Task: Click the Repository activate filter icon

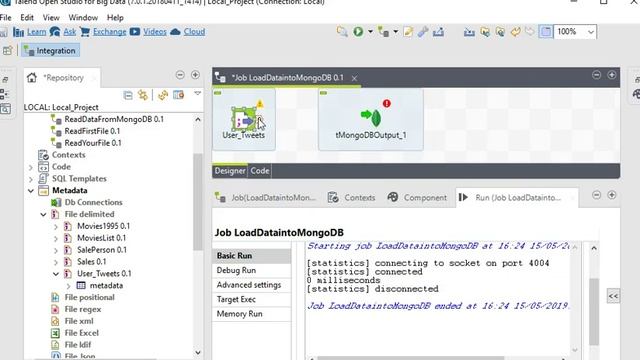Action: (x=178, y=95)
